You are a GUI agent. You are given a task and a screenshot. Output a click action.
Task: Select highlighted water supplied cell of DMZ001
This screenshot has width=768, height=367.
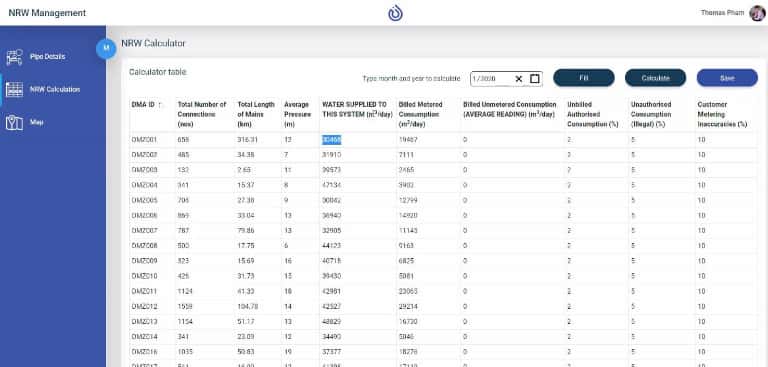pyautogui.click(x=332, y=140)
